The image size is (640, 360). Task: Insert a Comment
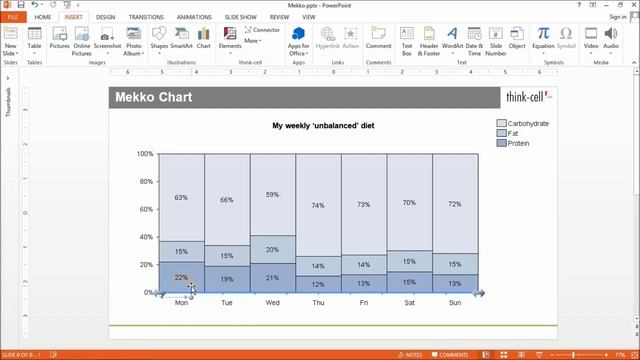click(x=378, y=38)
